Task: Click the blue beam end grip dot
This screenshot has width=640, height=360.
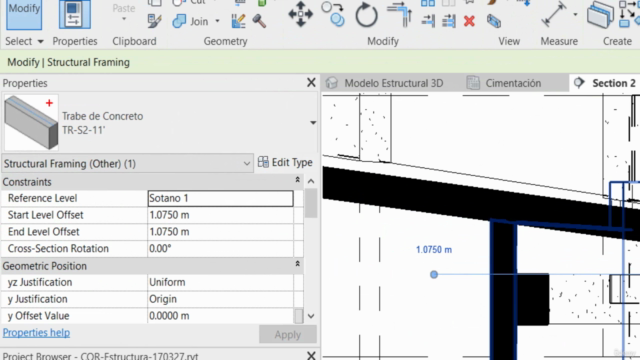Action: 434,275
